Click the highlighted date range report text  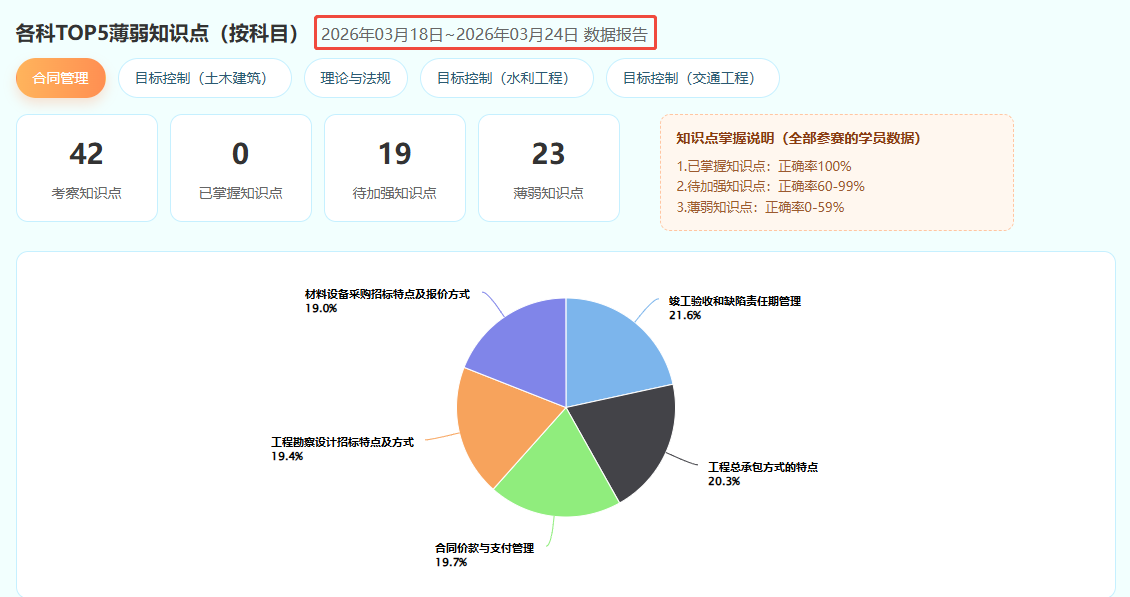[484, 33]
